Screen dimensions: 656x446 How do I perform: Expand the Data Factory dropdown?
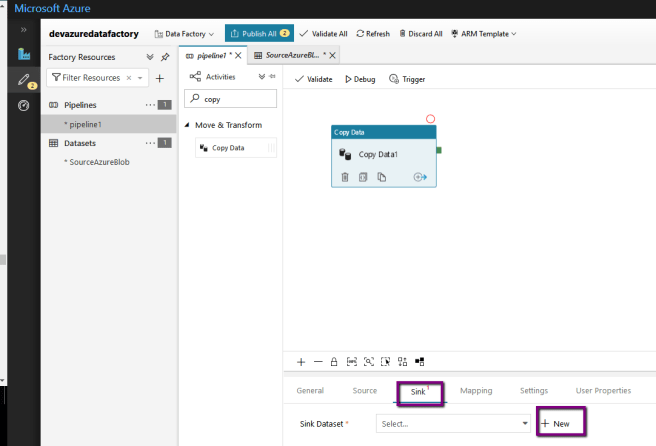click(x=184, y=34)
